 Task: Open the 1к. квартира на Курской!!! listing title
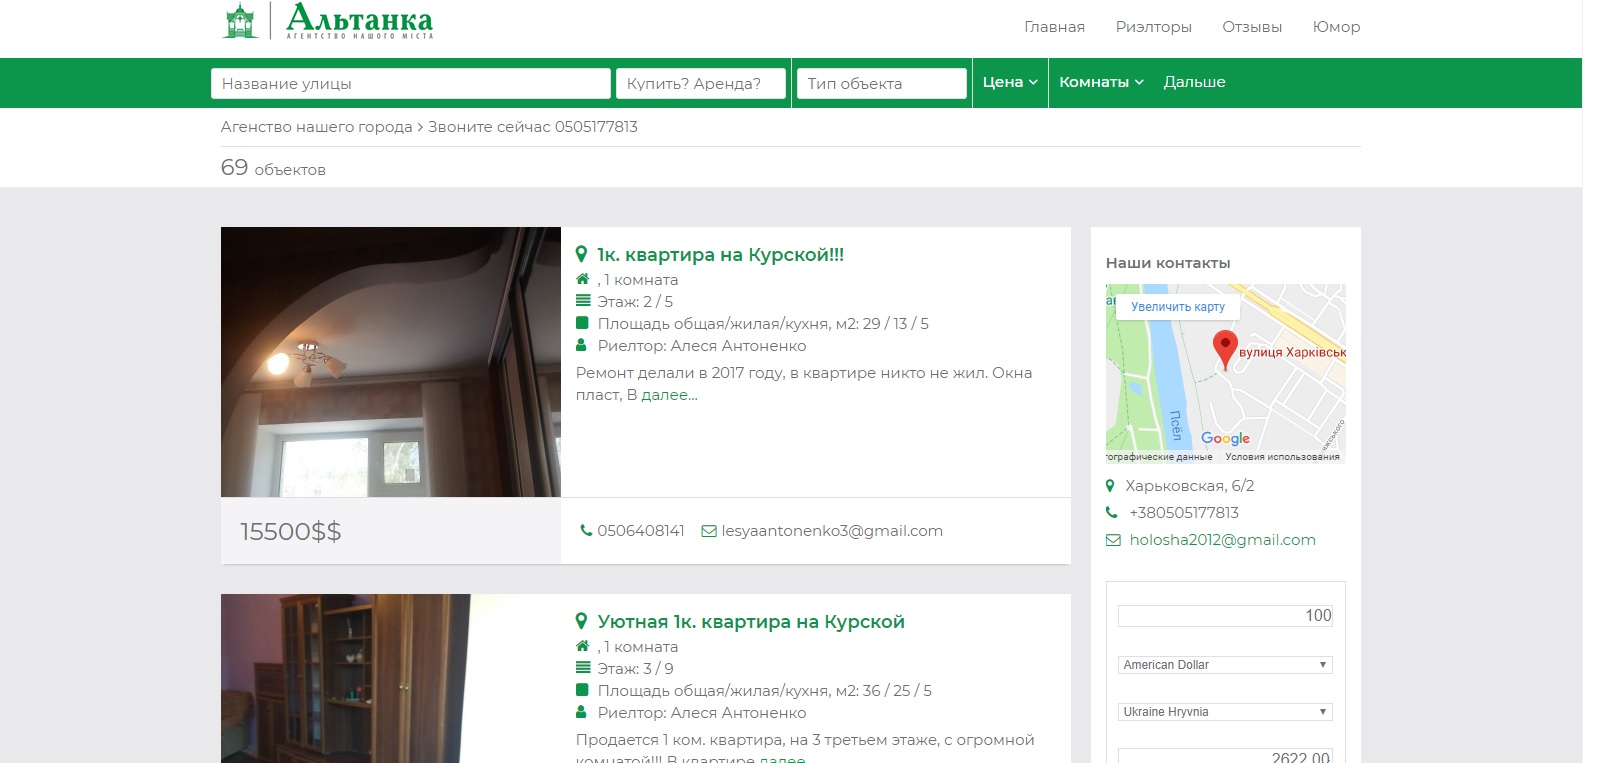coord(720,255)
